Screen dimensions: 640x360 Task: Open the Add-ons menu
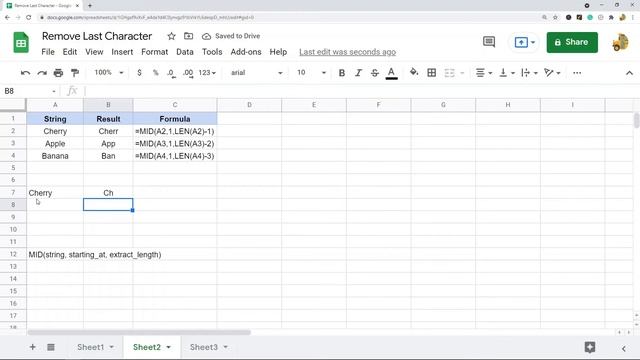pyautogui.click(x=246, y=52)
